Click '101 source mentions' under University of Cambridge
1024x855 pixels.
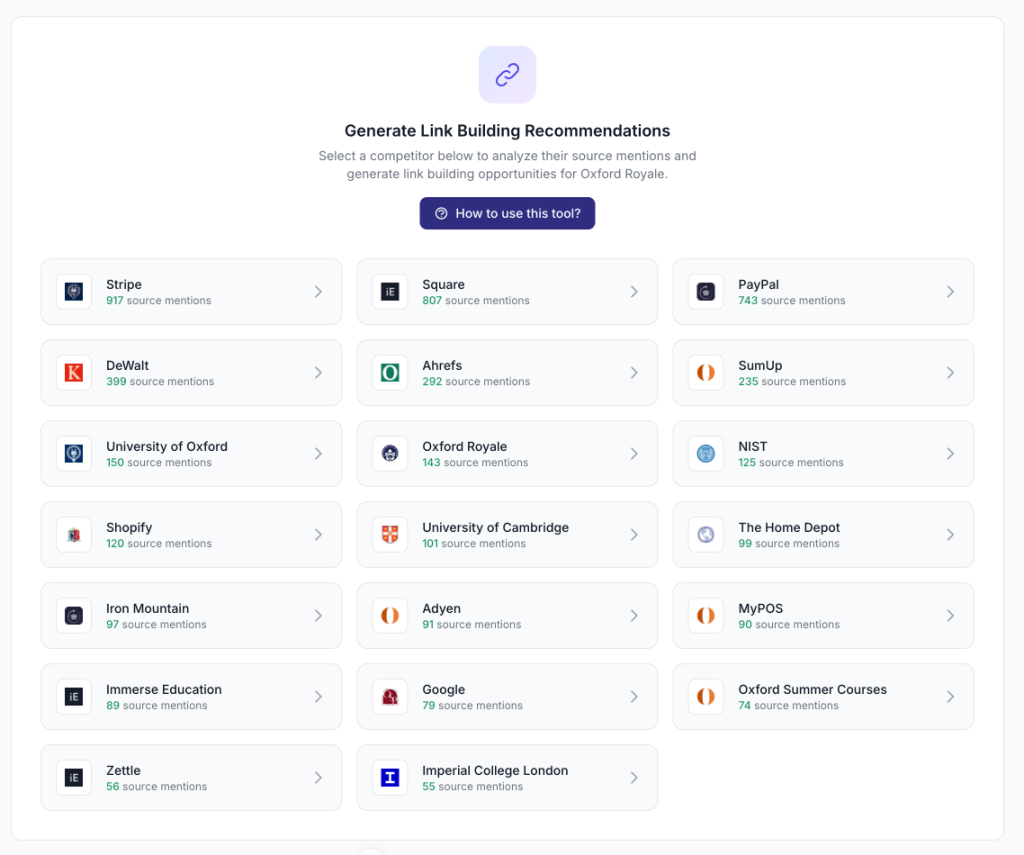click(473, 543)
